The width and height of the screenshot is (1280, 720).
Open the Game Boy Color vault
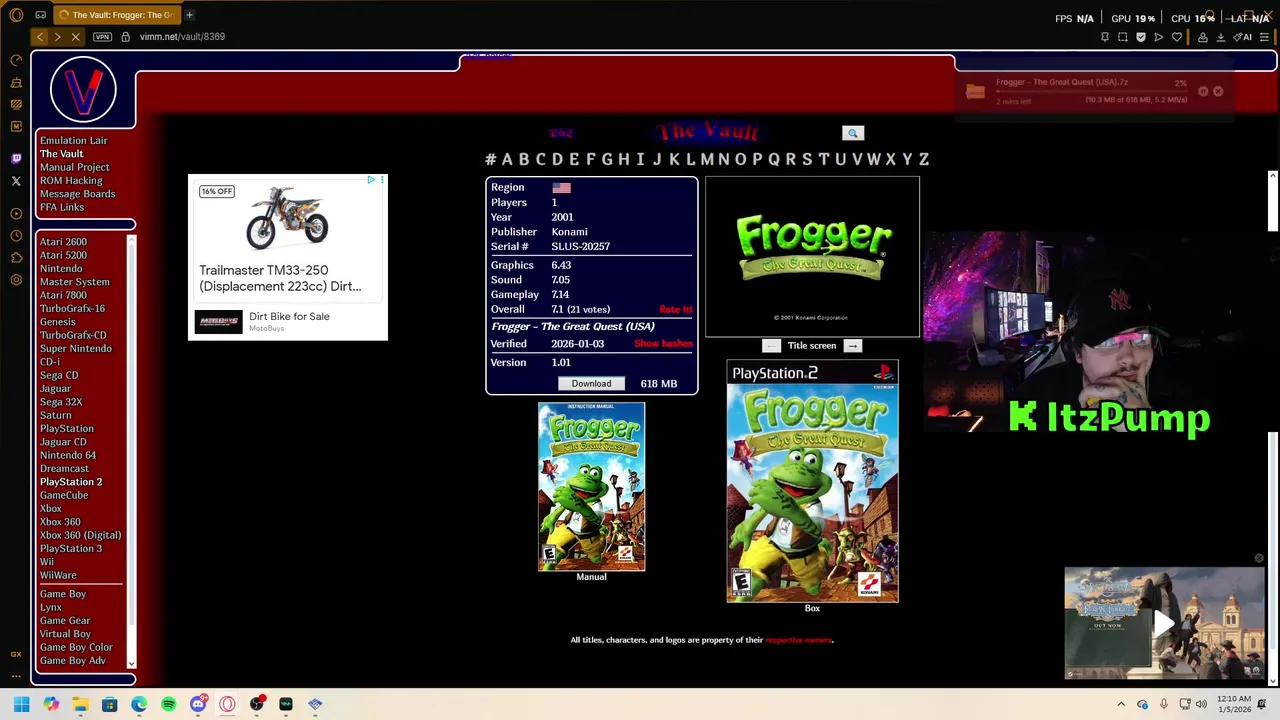[76, 647]
